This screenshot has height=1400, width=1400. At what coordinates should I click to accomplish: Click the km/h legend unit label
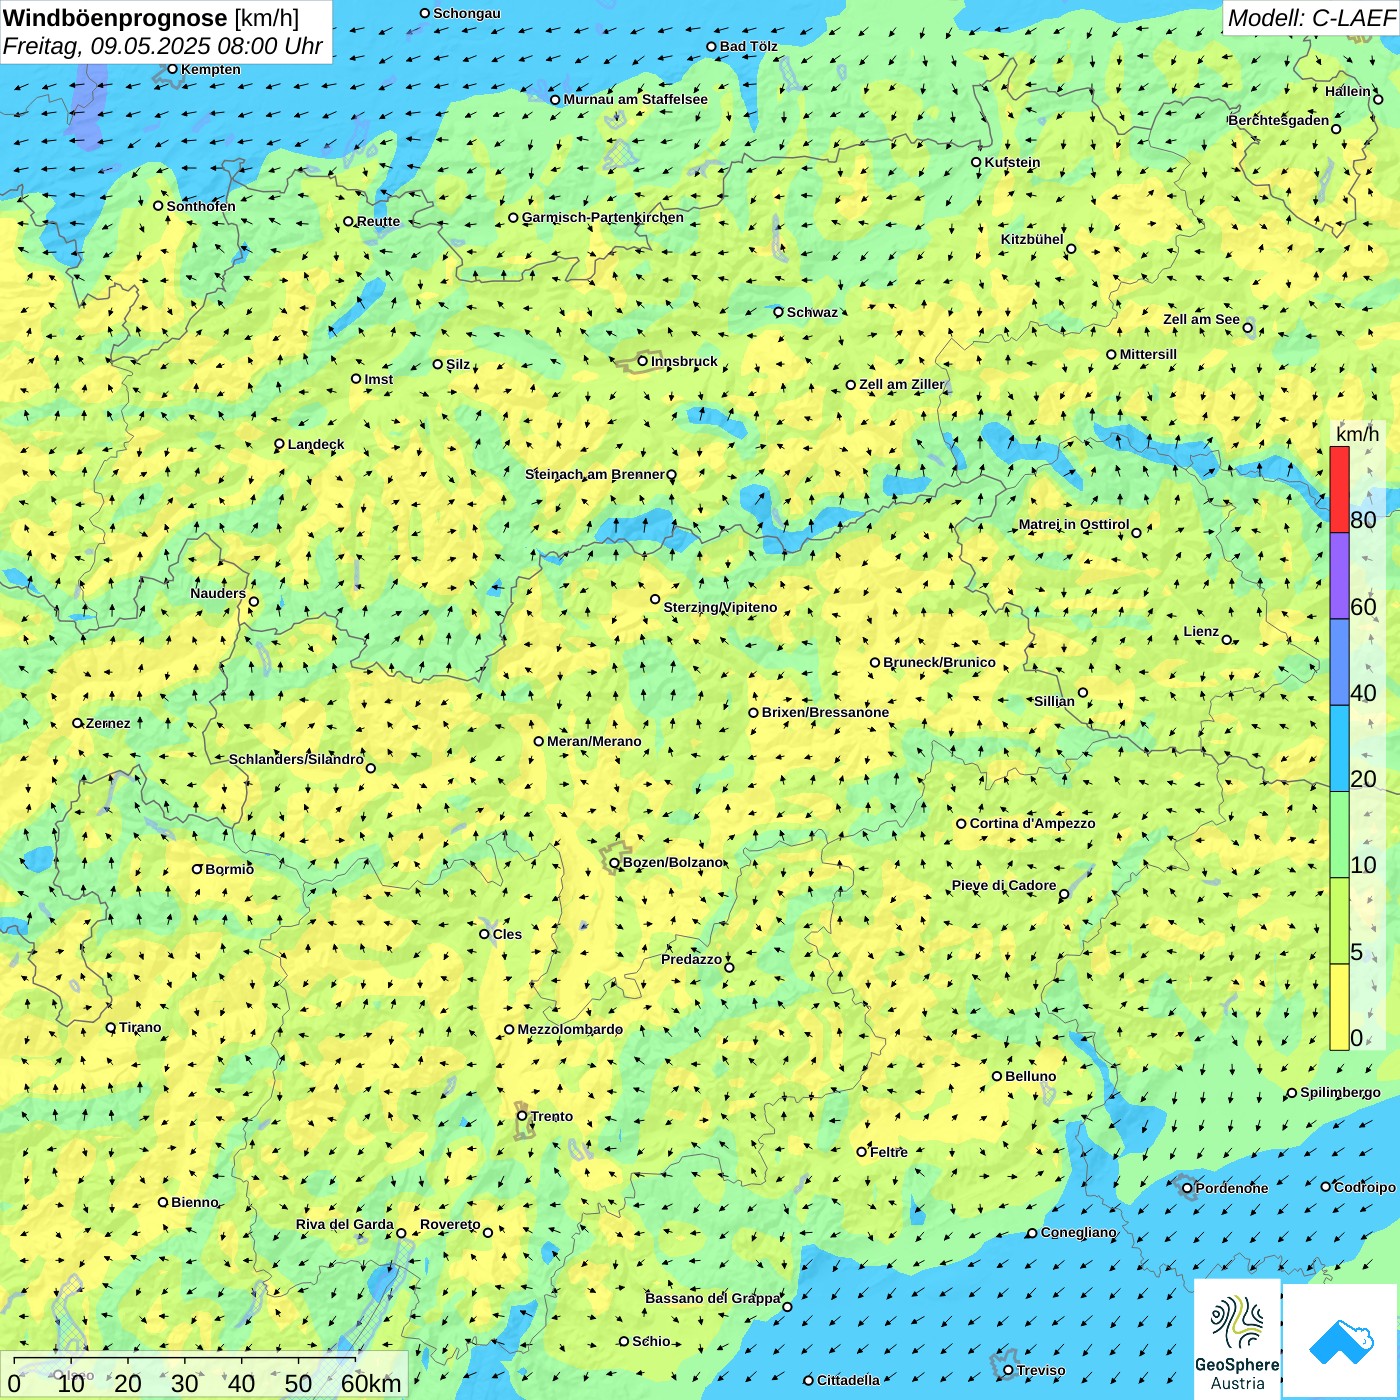(x=1357, y=434)
